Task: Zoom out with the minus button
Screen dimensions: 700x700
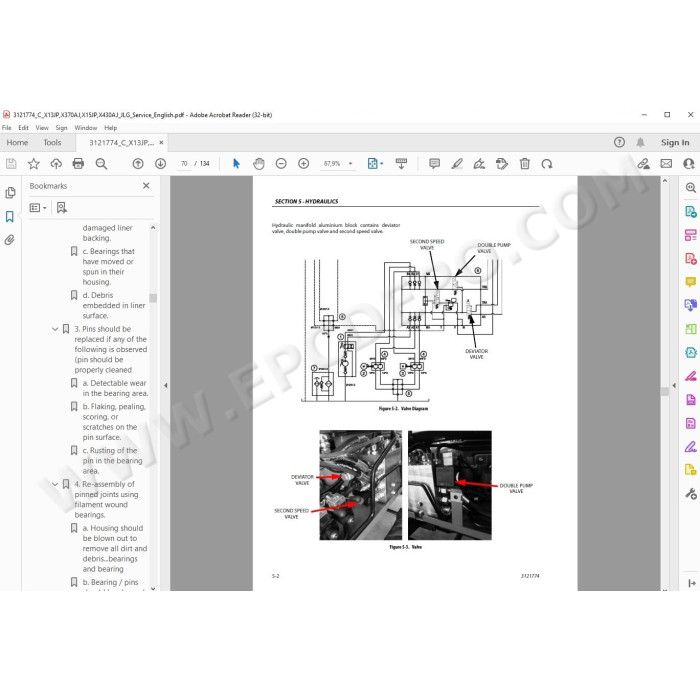Action: (281, 164)
